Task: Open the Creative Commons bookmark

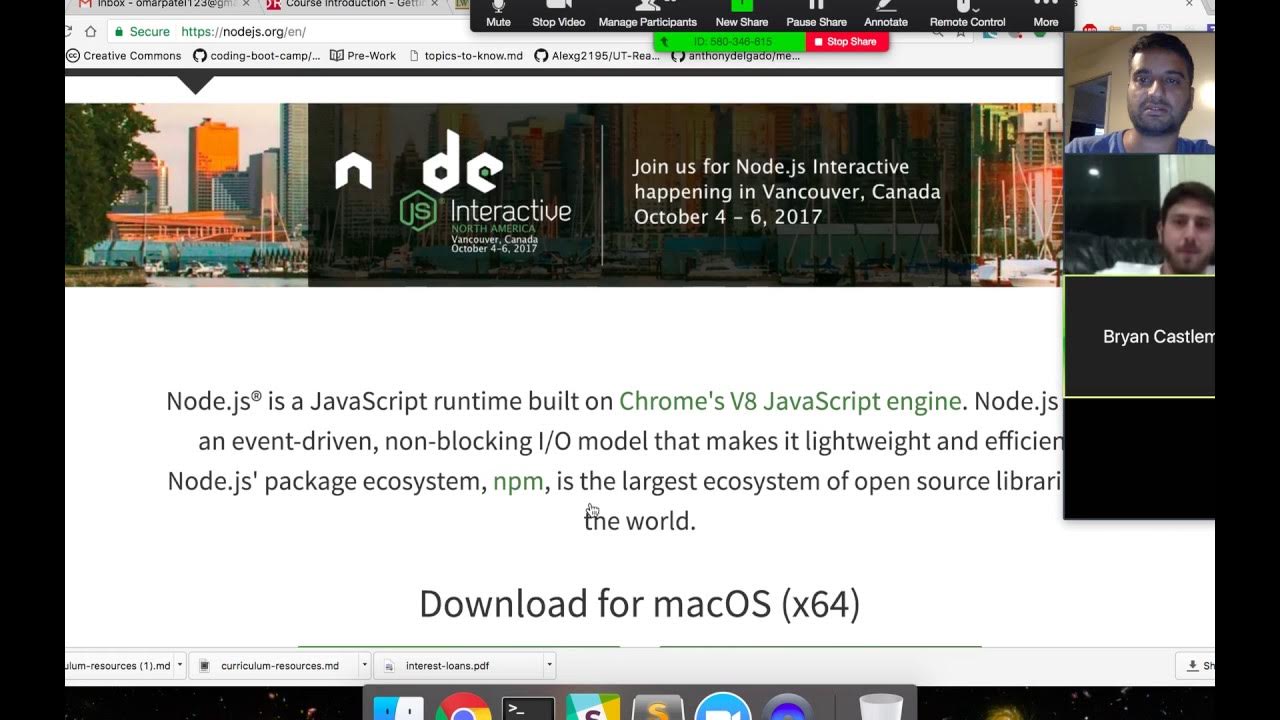Action: pos(124,56)
